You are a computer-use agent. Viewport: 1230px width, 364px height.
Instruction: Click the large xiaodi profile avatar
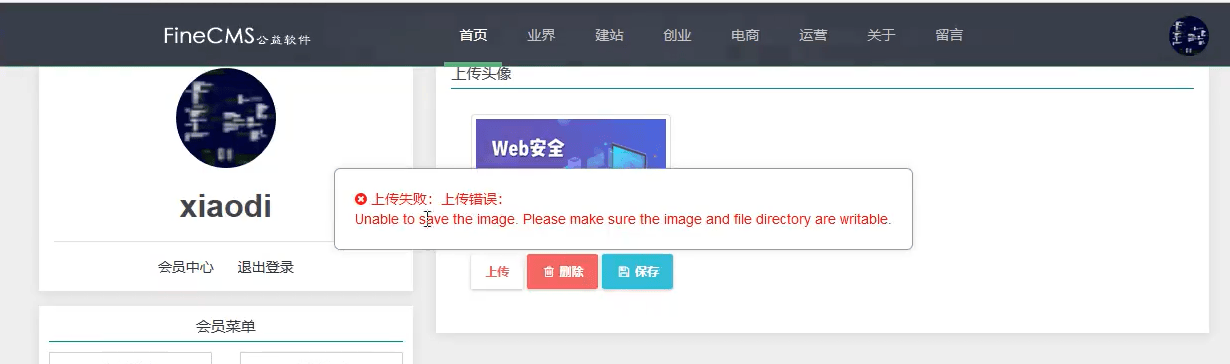[x=226, y=118]
